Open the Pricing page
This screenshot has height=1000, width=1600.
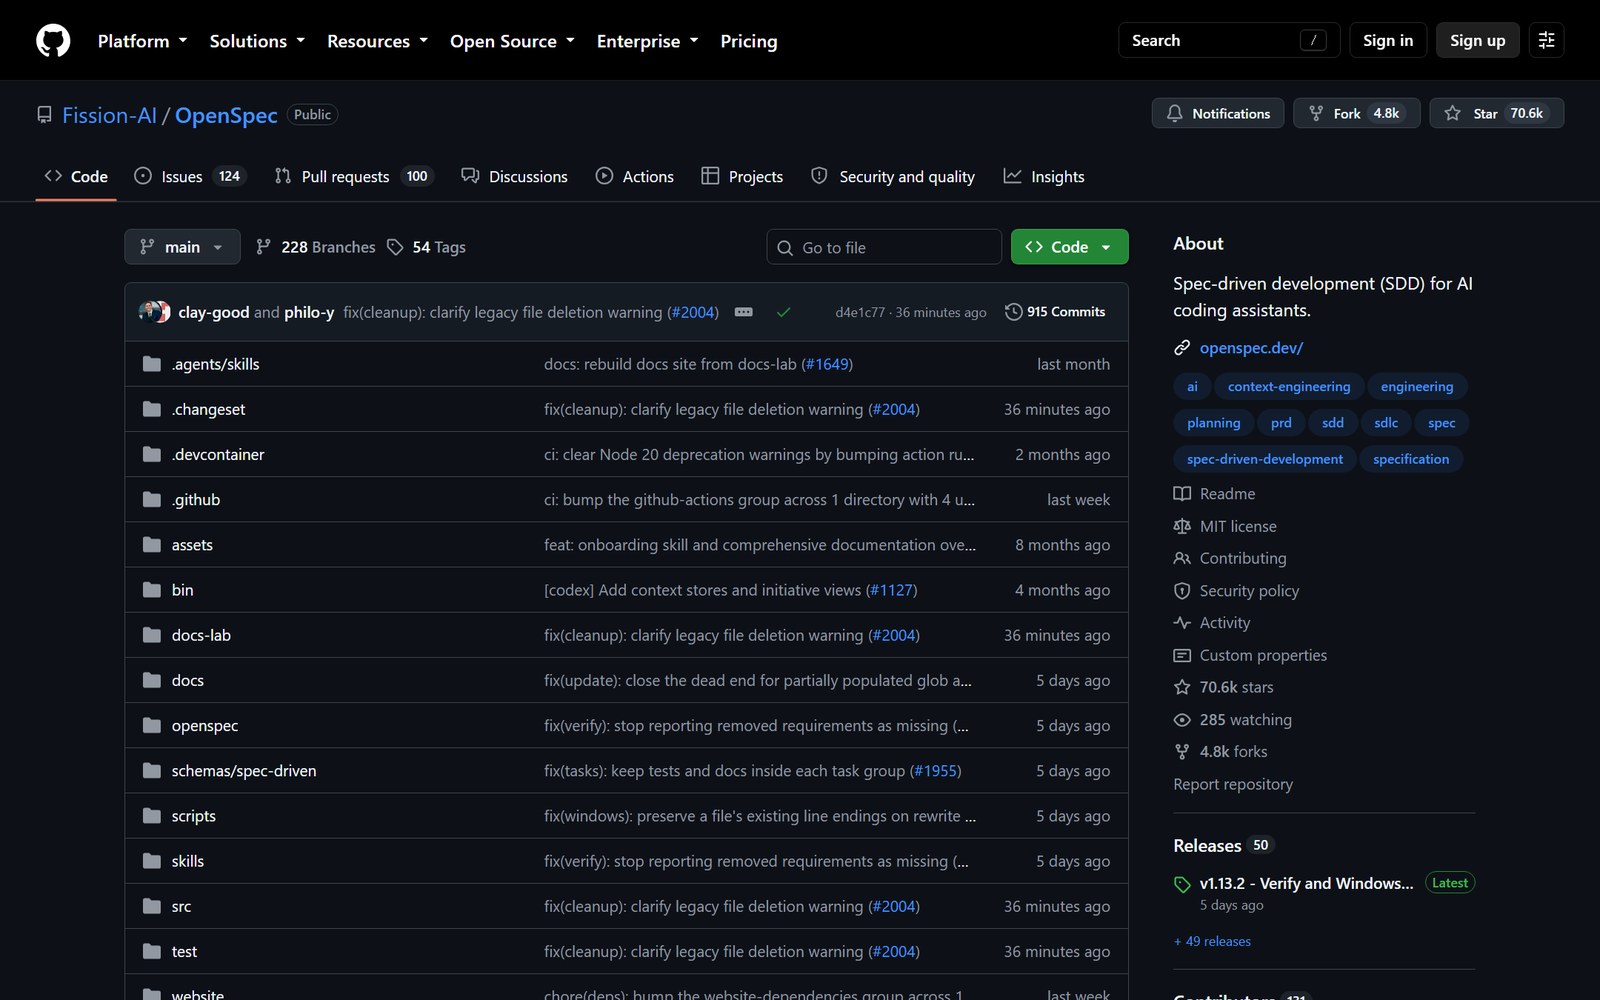748,41
